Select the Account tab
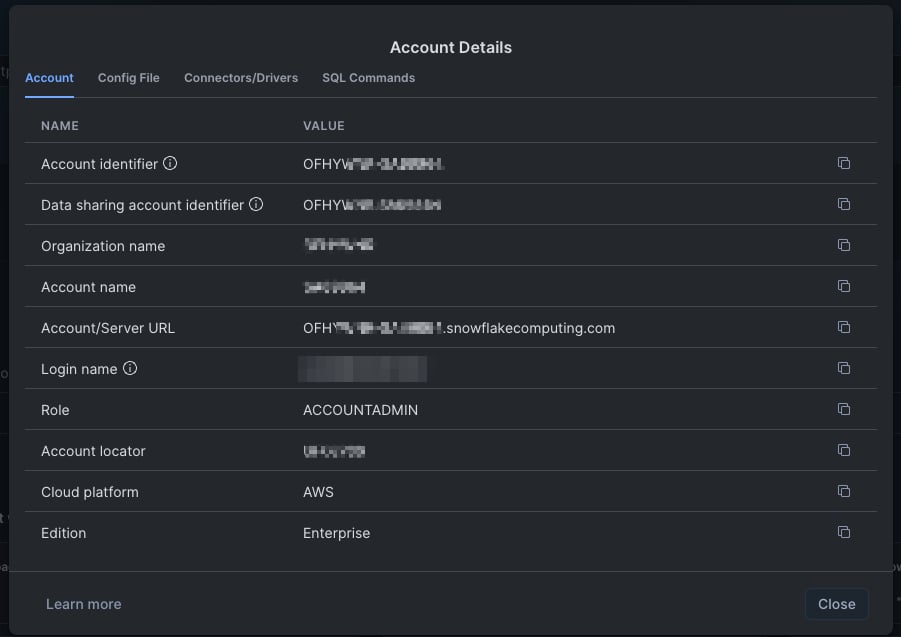 [x=49, y=78]
